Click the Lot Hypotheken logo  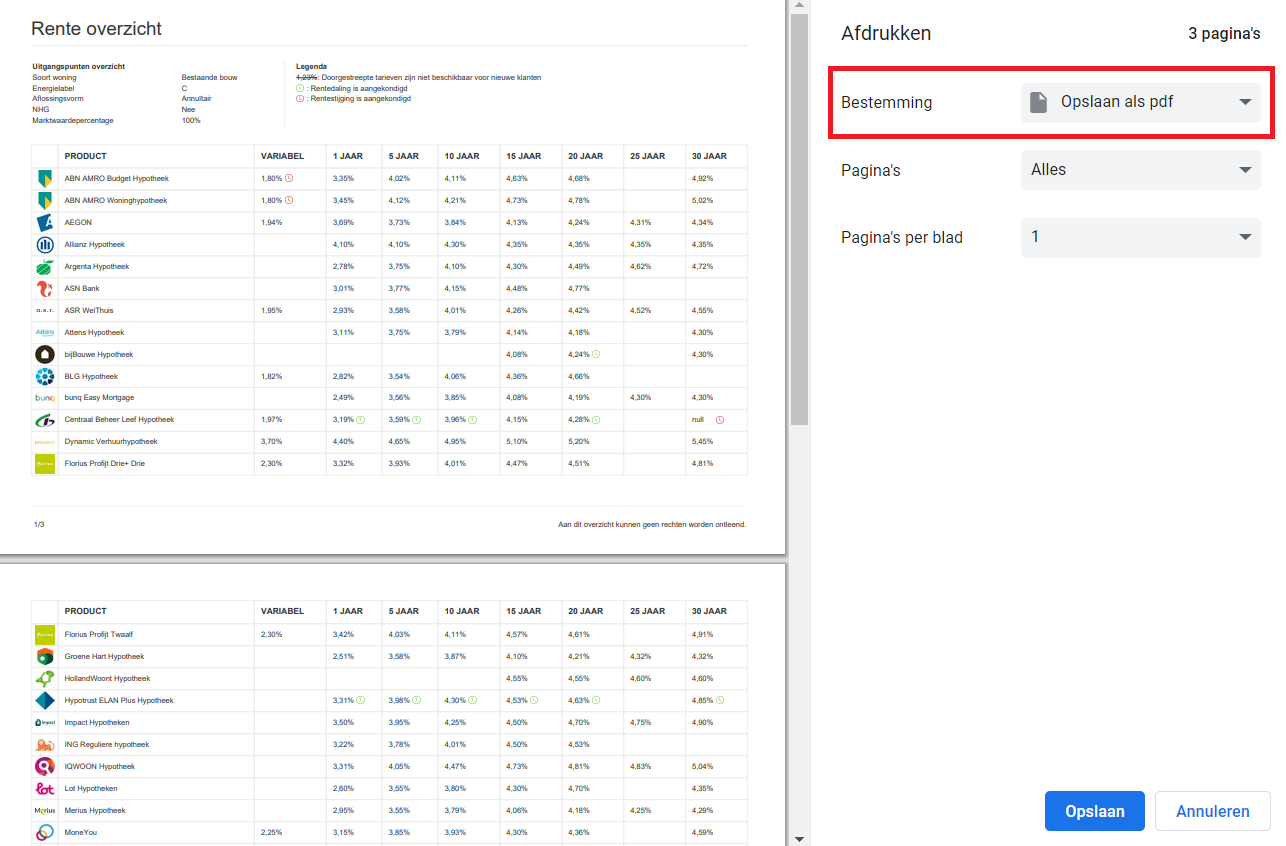[x=44, y=788]
